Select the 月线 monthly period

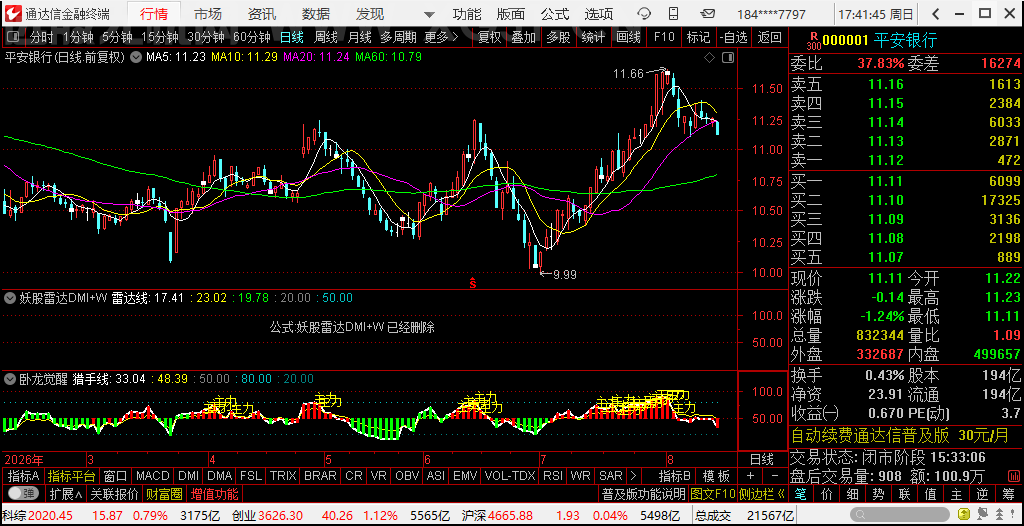click(x=359, y=37)
